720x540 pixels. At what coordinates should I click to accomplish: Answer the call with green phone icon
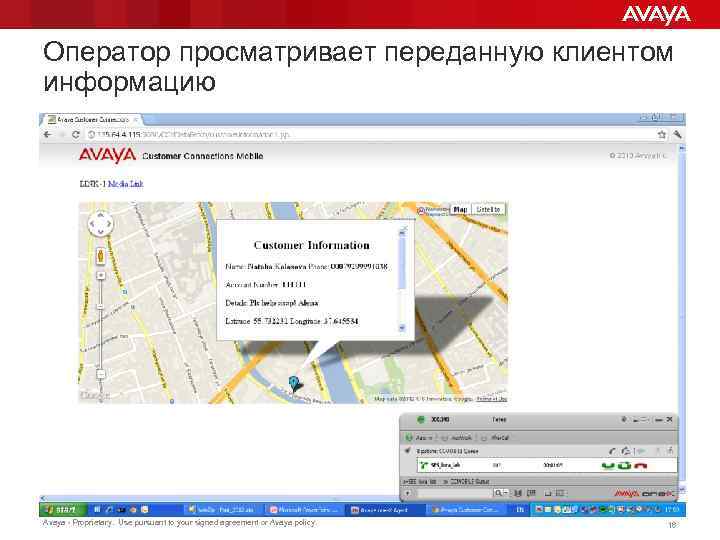608,466
